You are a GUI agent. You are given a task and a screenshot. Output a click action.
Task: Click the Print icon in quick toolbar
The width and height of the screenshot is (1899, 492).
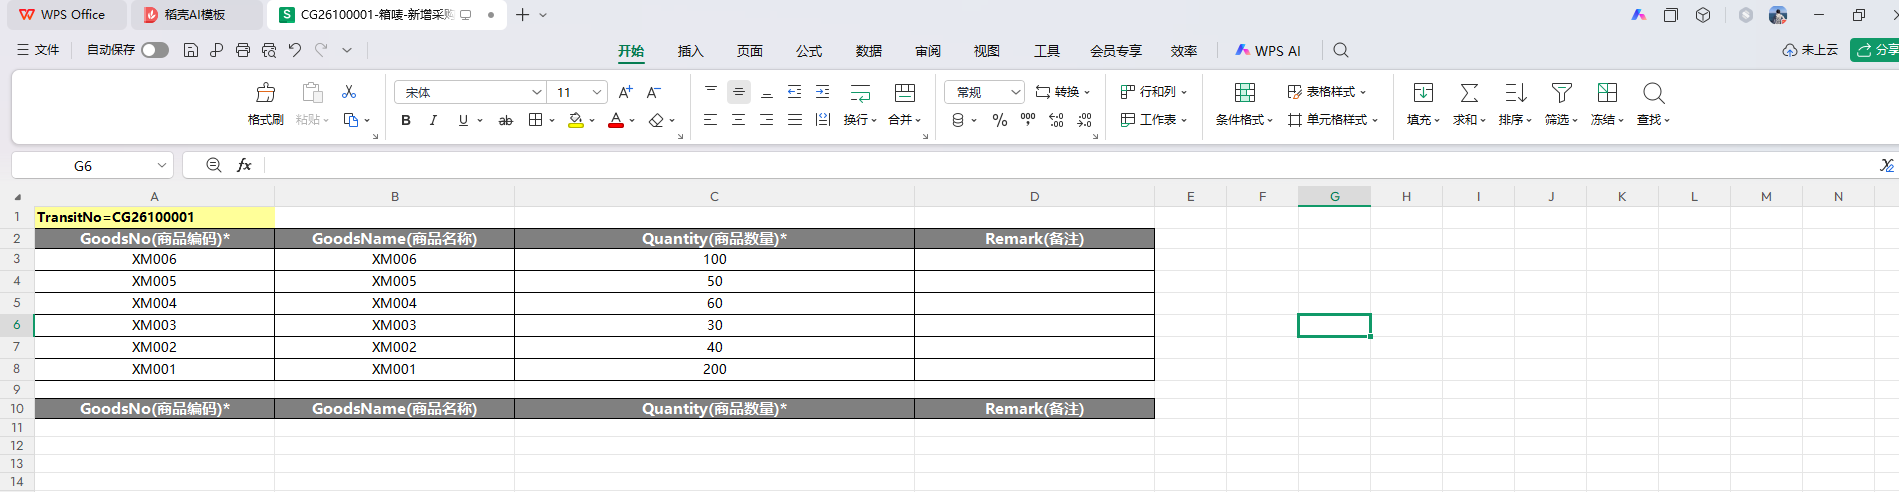[243, 50]
